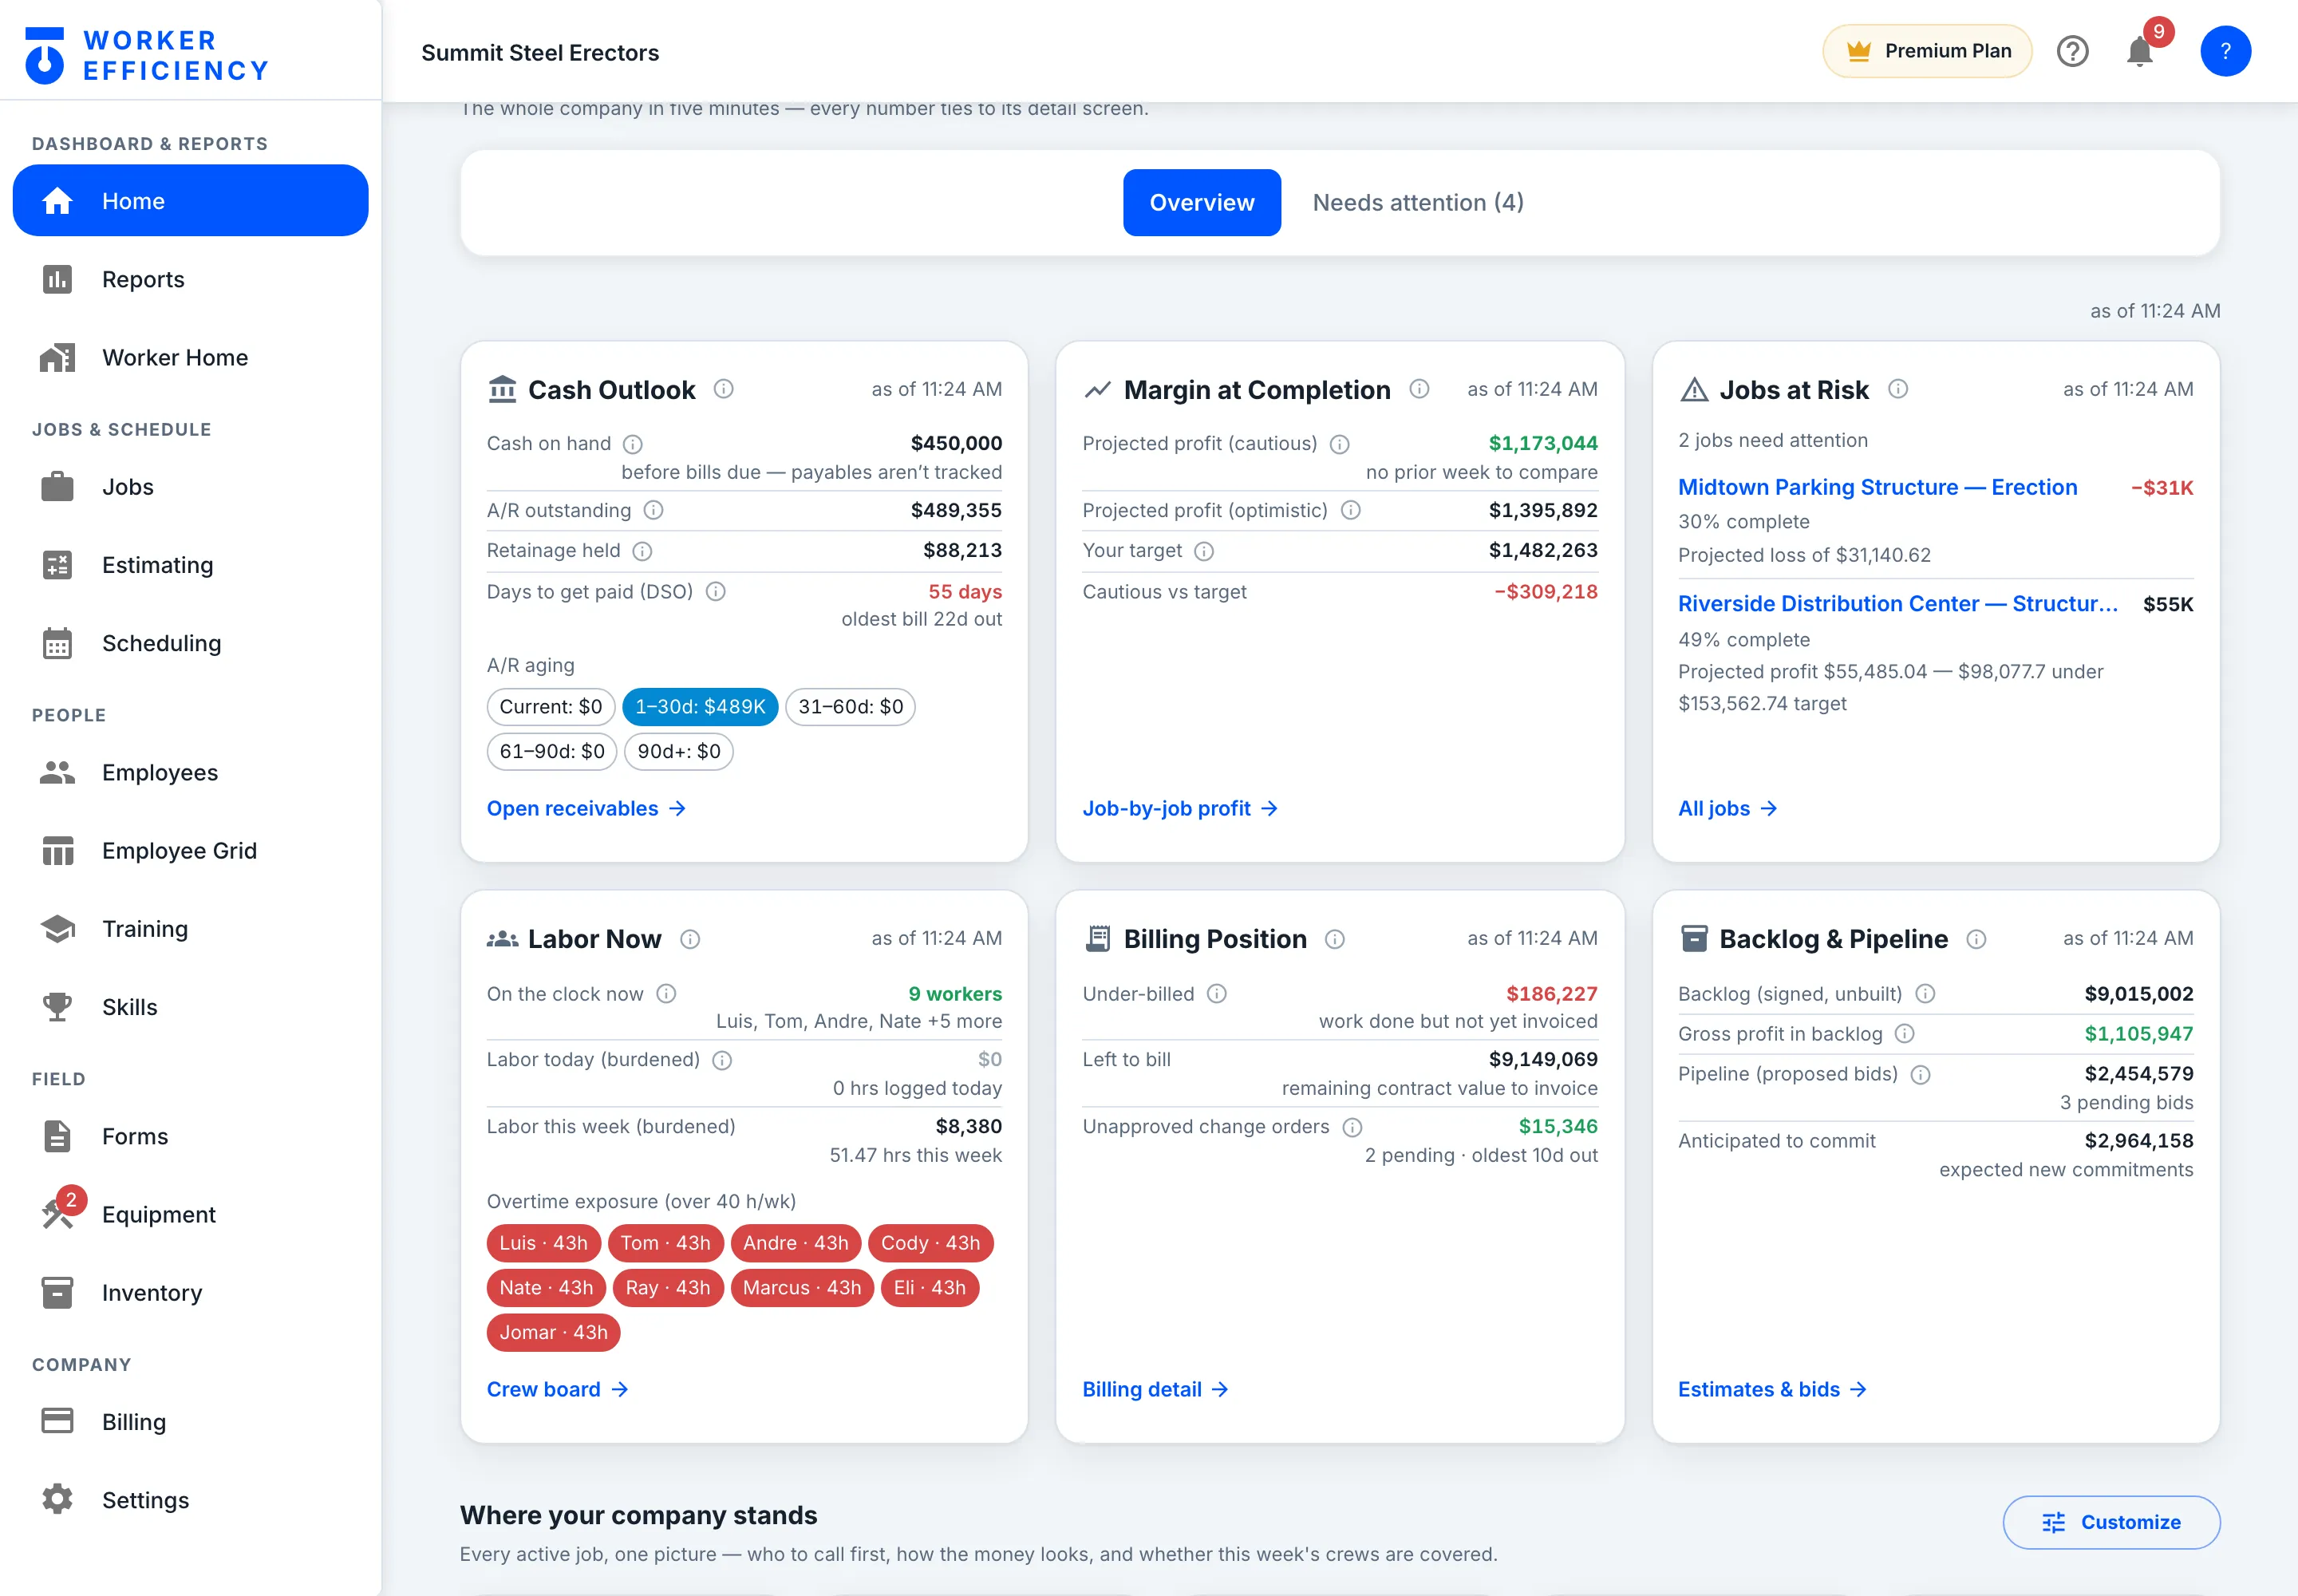Switch to the Overview tab
This screenshot has width=2298, height=1596.
pos(1202,203)
